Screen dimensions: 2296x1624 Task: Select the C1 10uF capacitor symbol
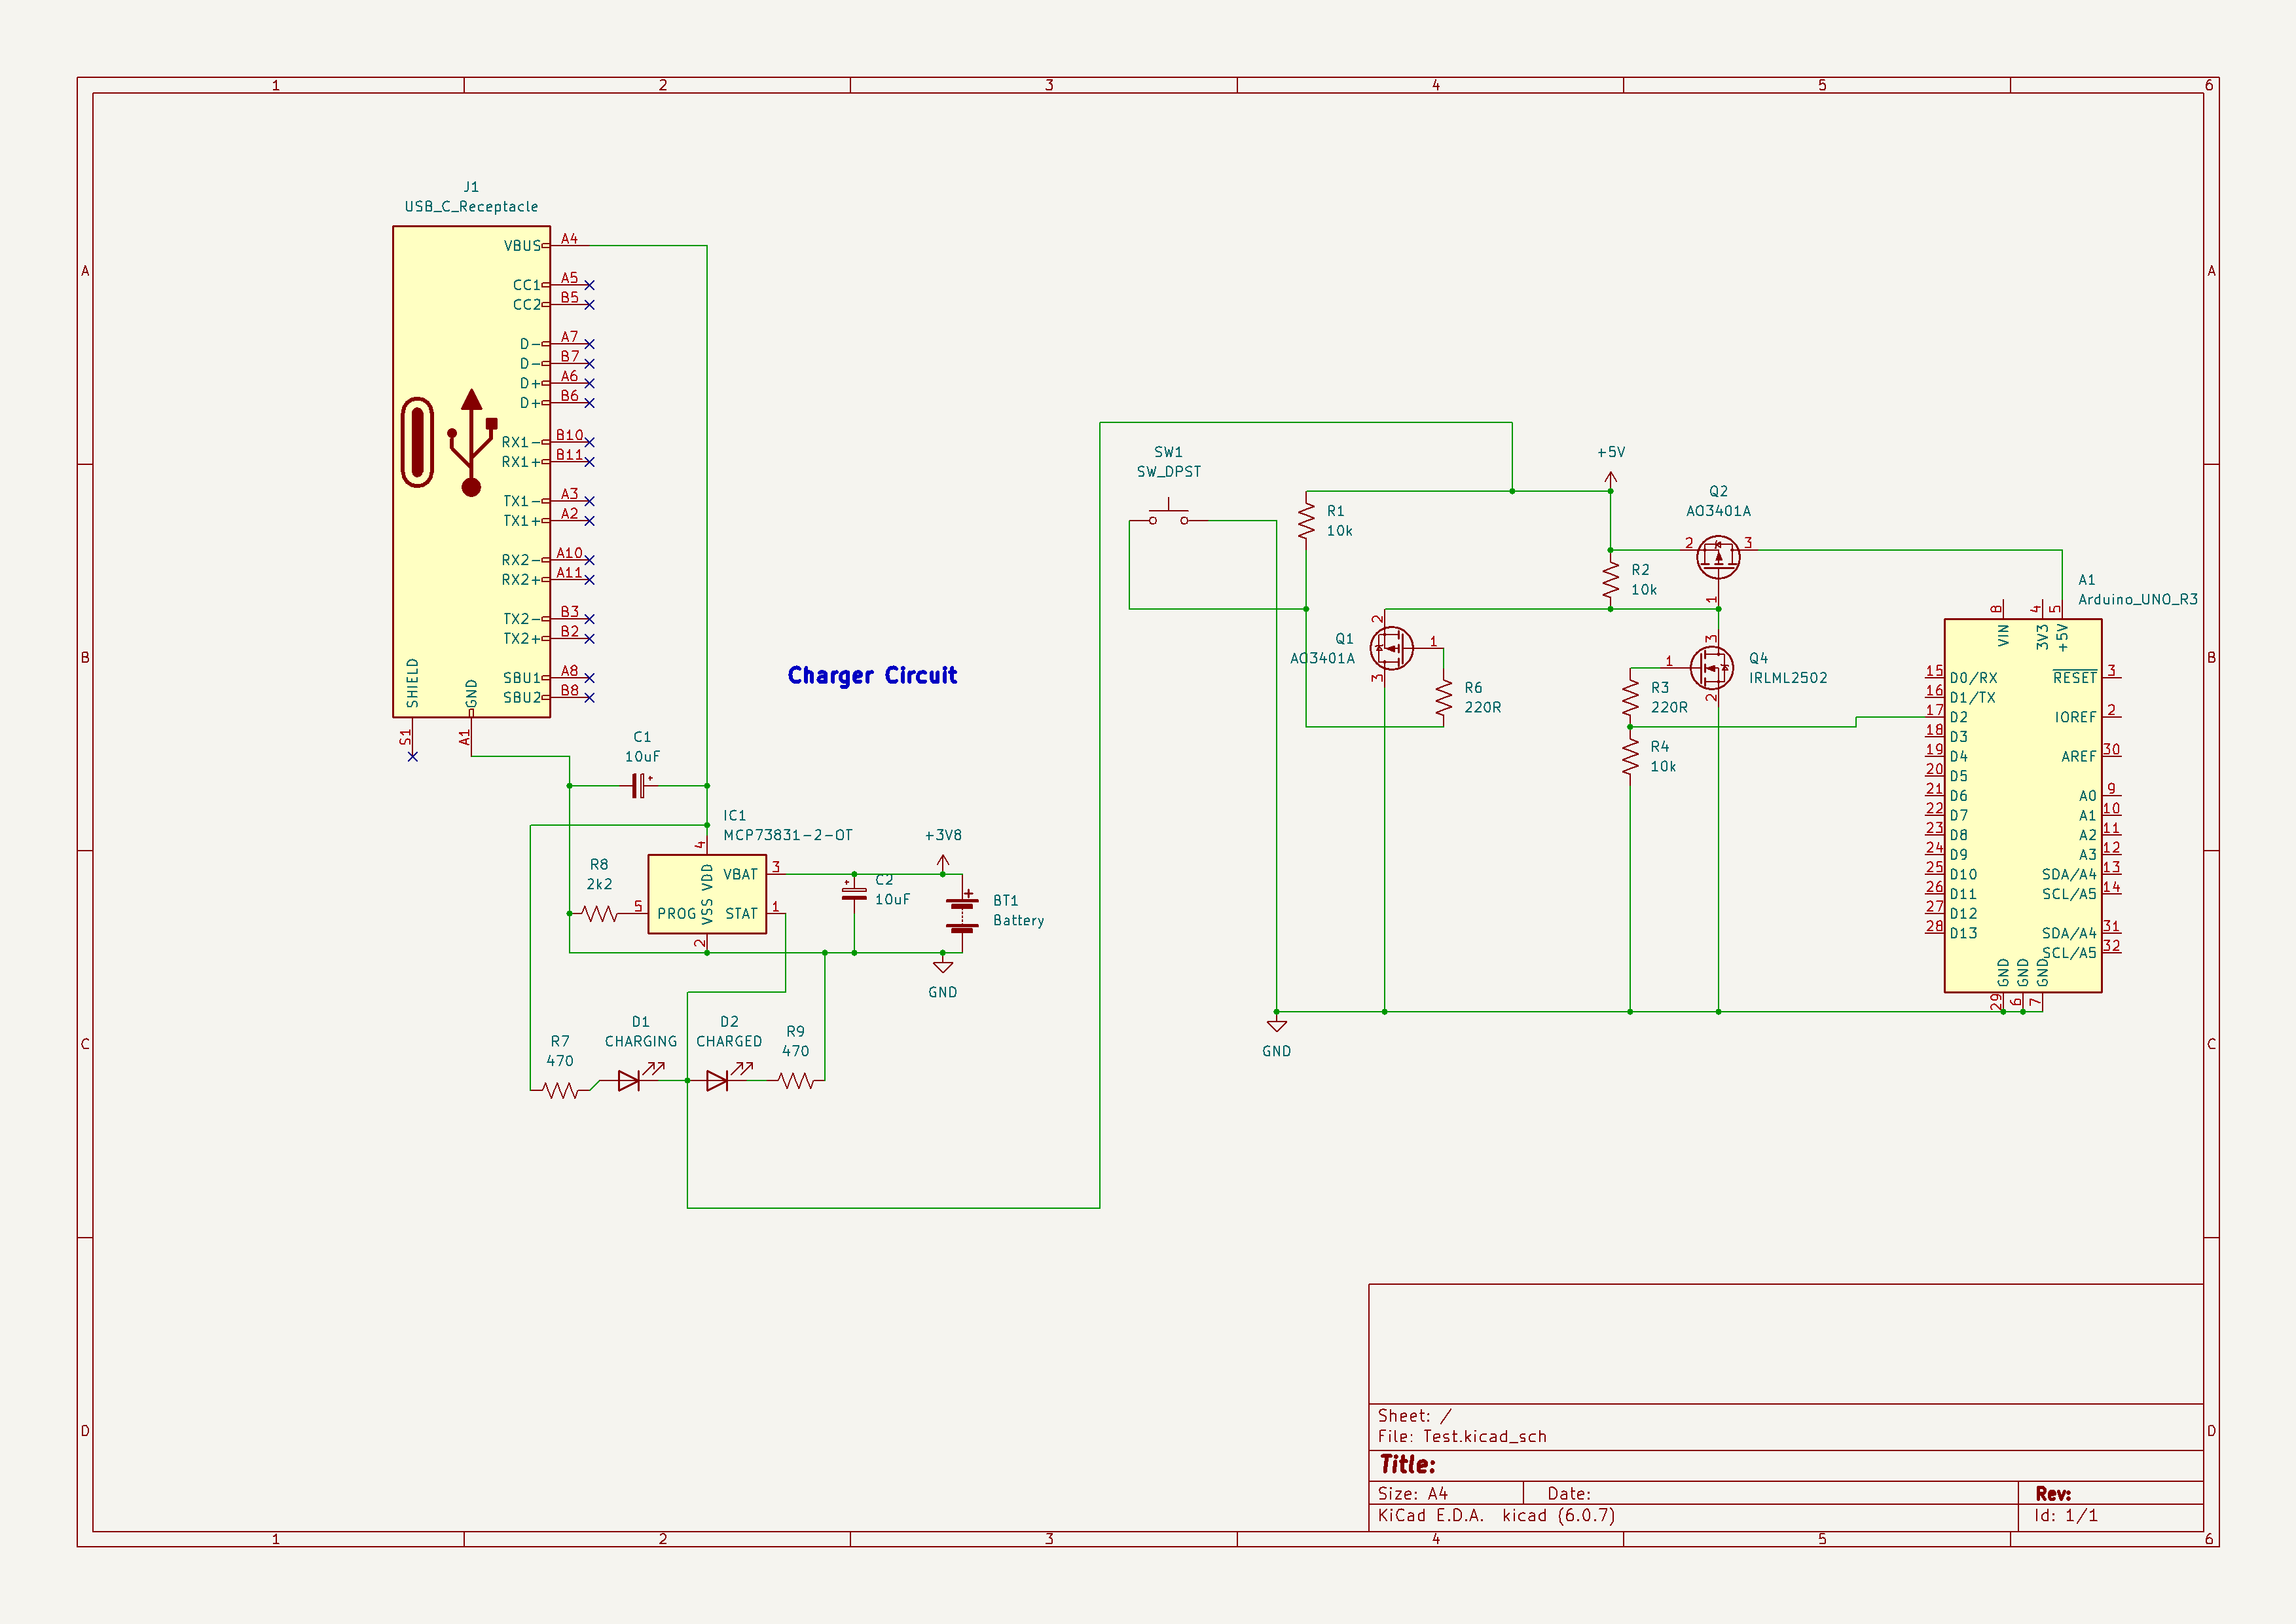pos(638,786)
